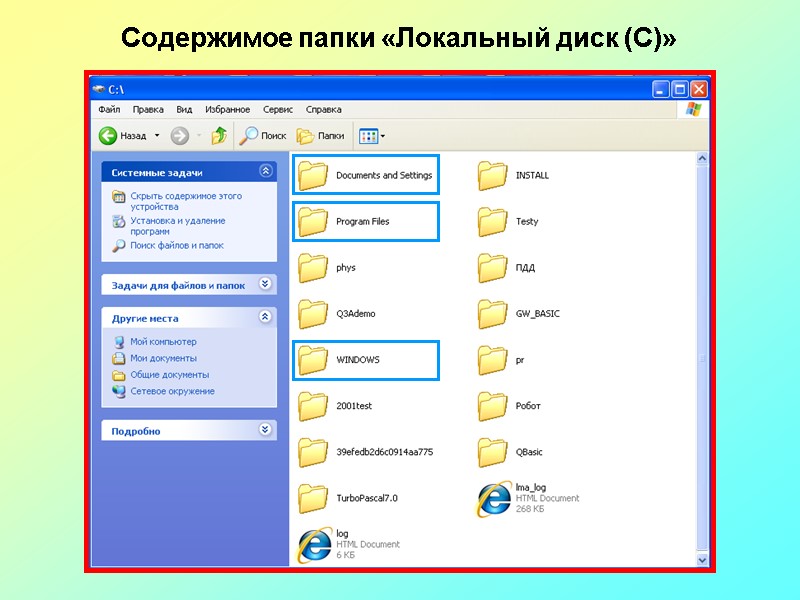This screenshot has height=600, width=800.
Task: Select the GW_BASIC folder icon
Action: pyautogui.click(x=492, y=313)
